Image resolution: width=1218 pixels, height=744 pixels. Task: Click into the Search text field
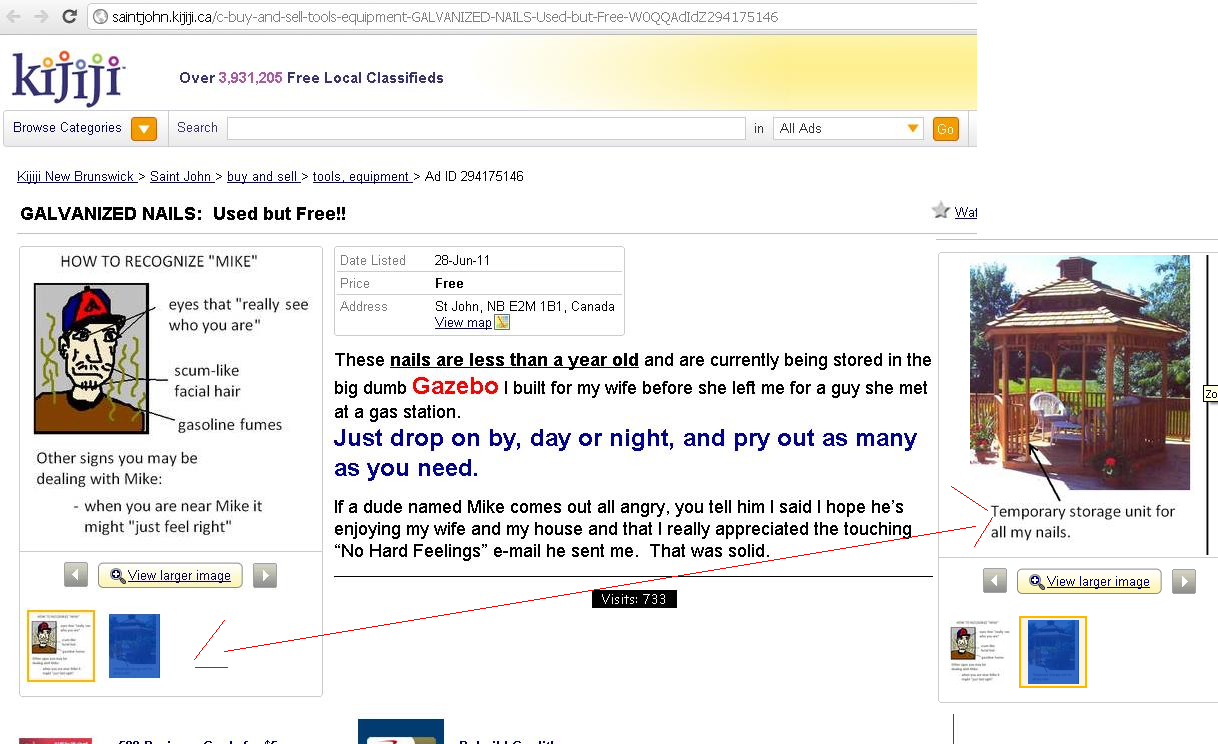coord(486,128)
